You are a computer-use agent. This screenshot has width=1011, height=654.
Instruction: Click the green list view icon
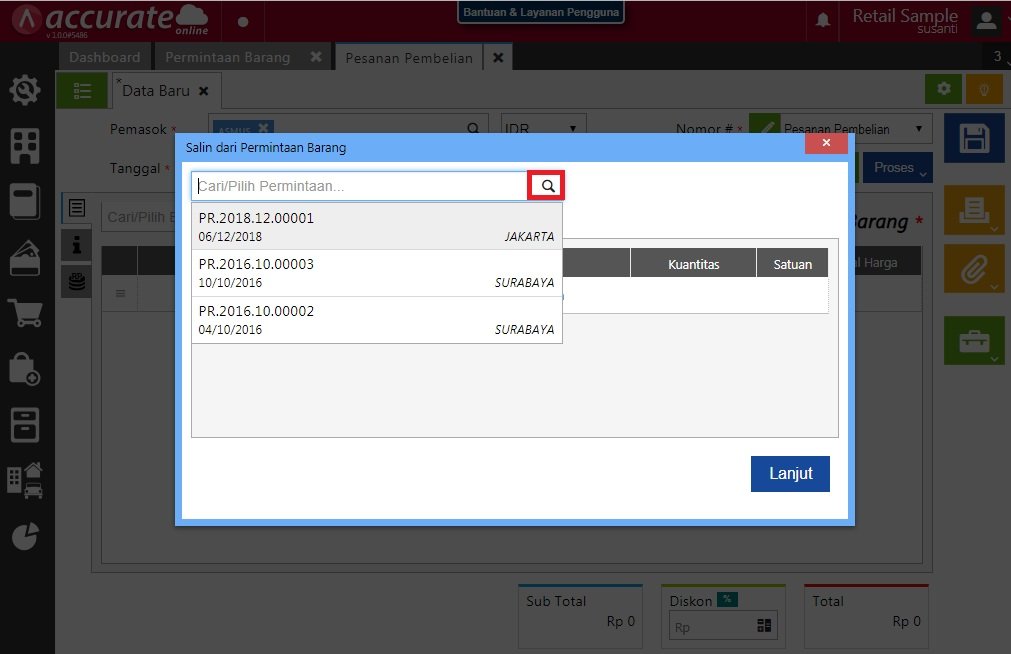[x=82, y=91]
